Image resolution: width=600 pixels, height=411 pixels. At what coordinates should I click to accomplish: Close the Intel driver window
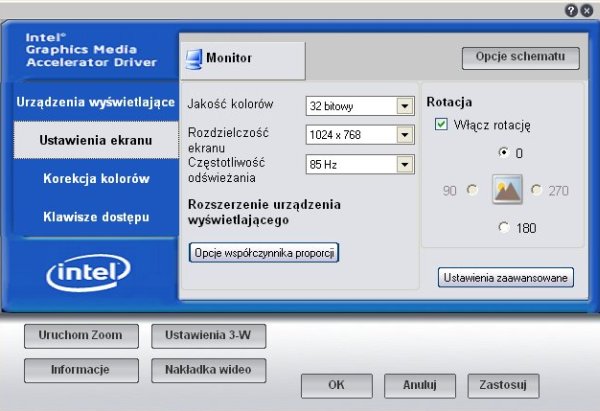click(x=587, y=10)
